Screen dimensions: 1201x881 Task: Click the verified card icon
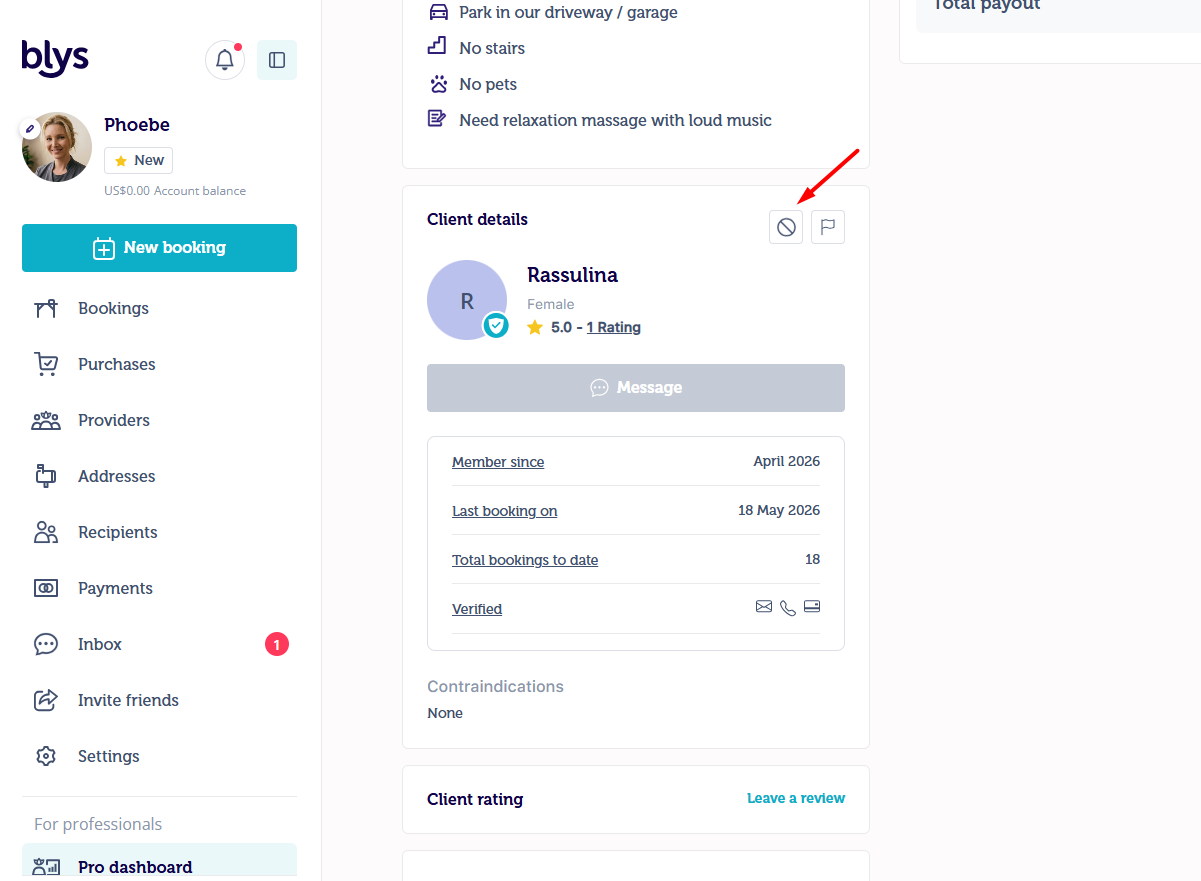tap(812, 607)
